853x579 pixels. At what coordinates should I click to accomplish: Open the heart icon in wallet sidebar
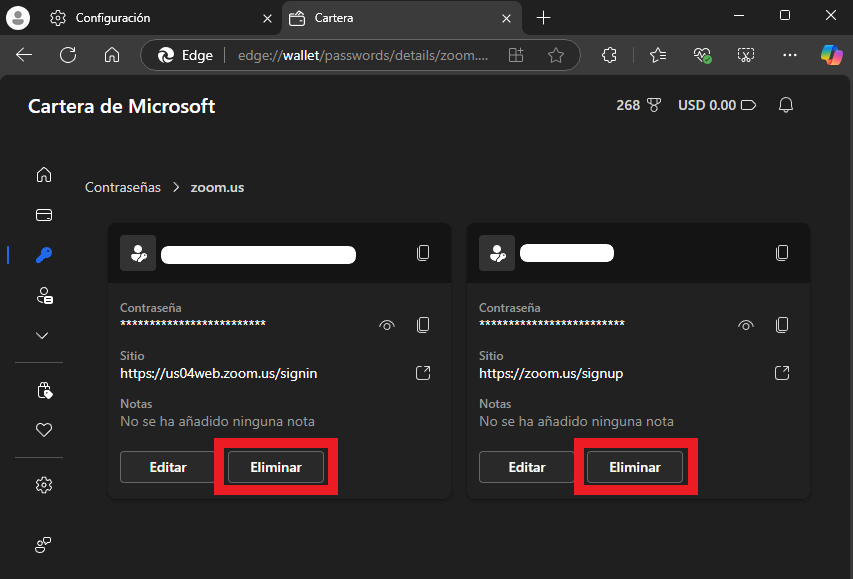tap(44, 430)
